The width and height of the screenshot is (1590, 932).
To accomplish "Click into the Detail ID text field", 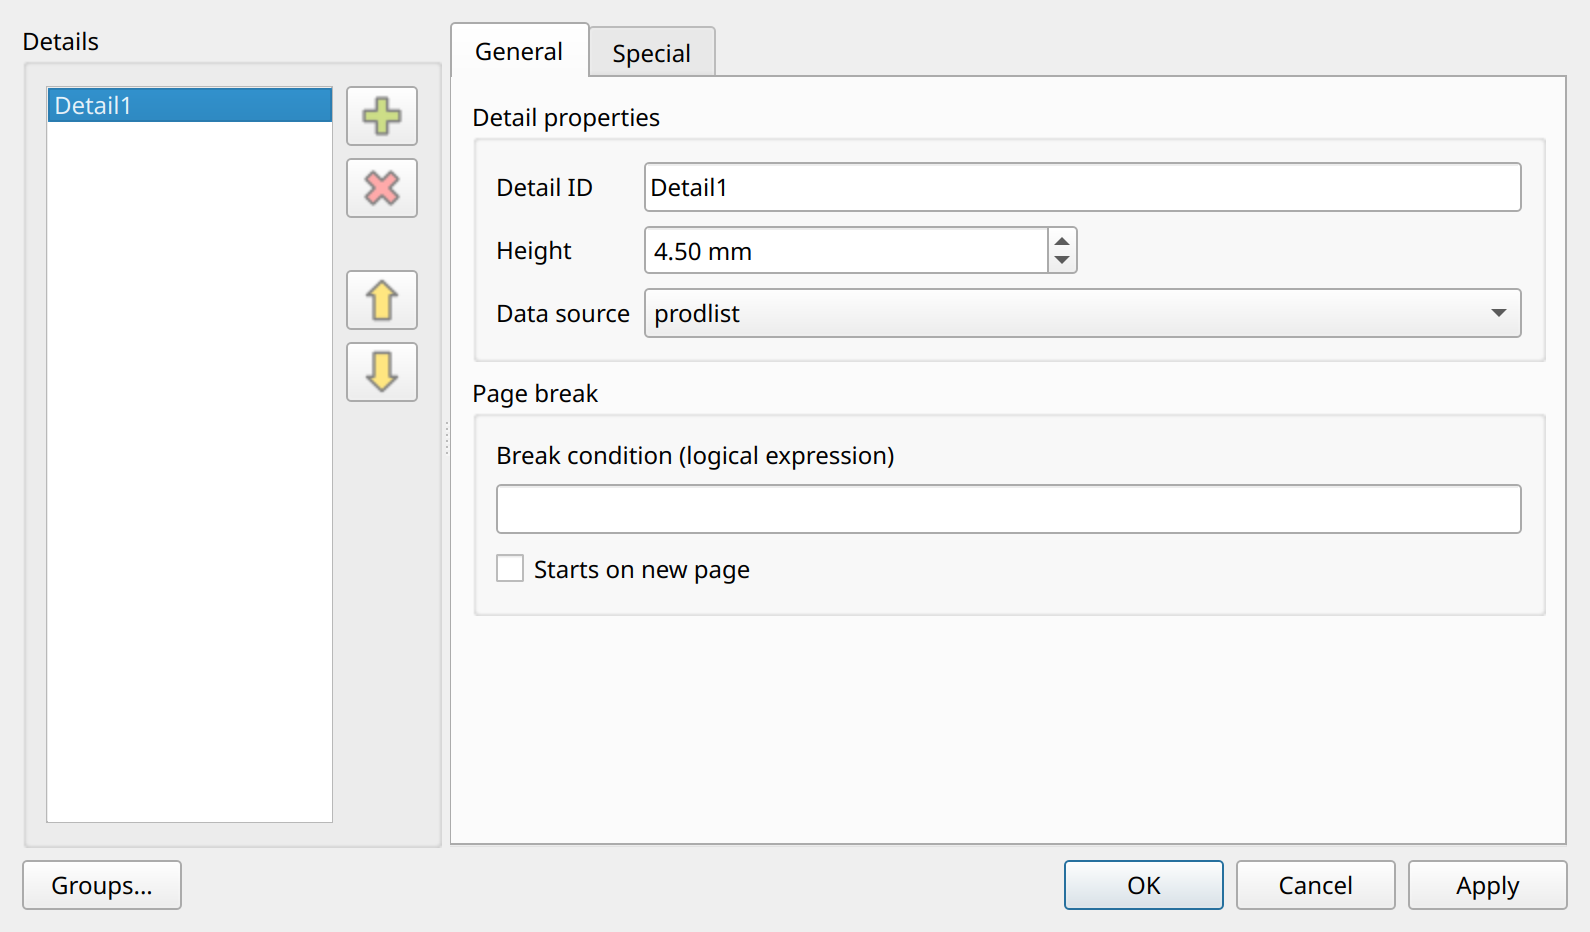I will [1082, 187].
